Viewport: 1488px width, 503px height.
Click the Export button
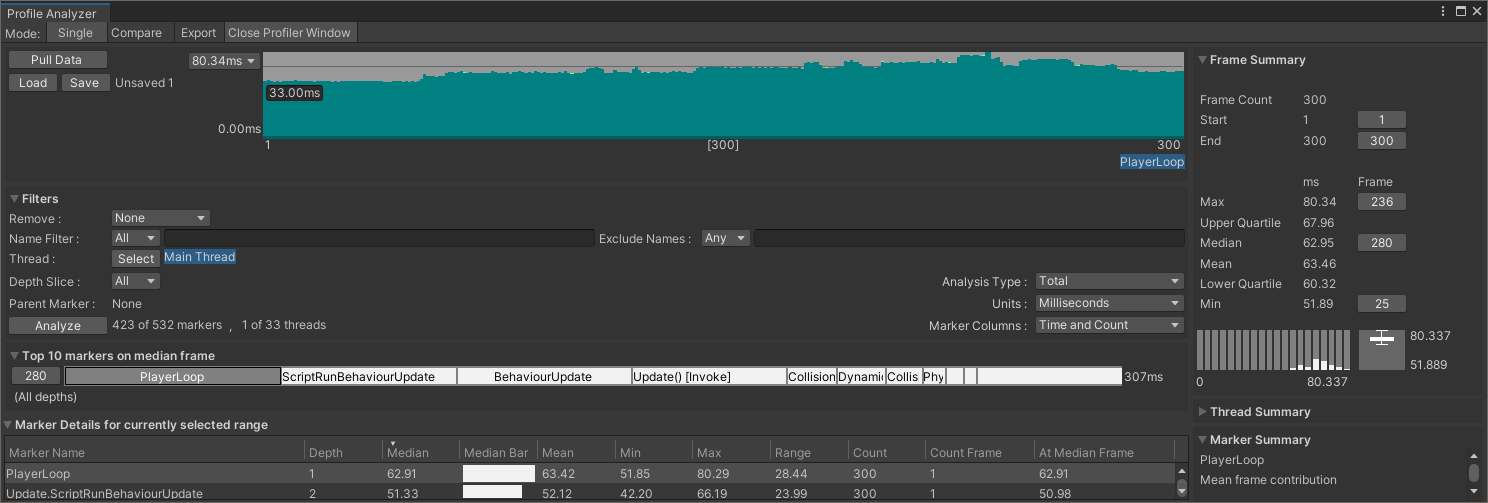point(198,33)
